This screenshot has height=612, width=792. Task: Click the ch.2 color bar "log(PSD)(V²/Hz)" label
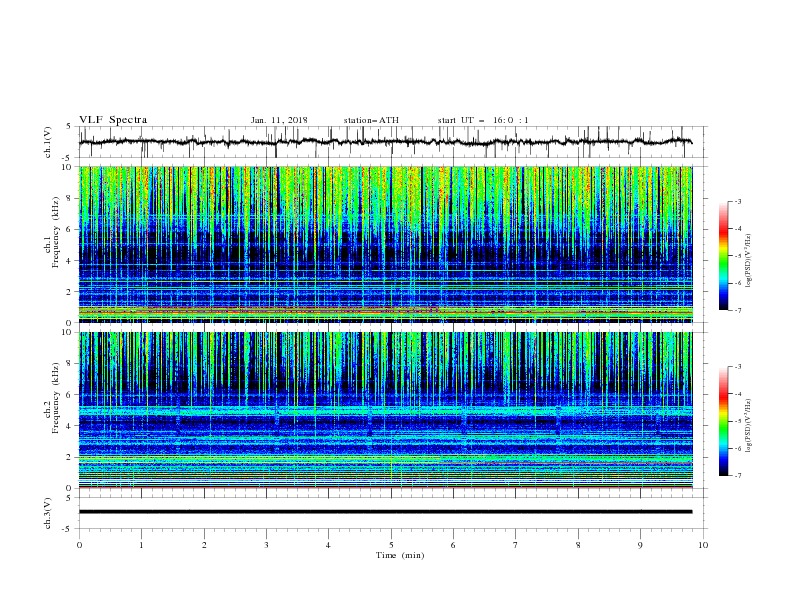click(x=749, y=426)
